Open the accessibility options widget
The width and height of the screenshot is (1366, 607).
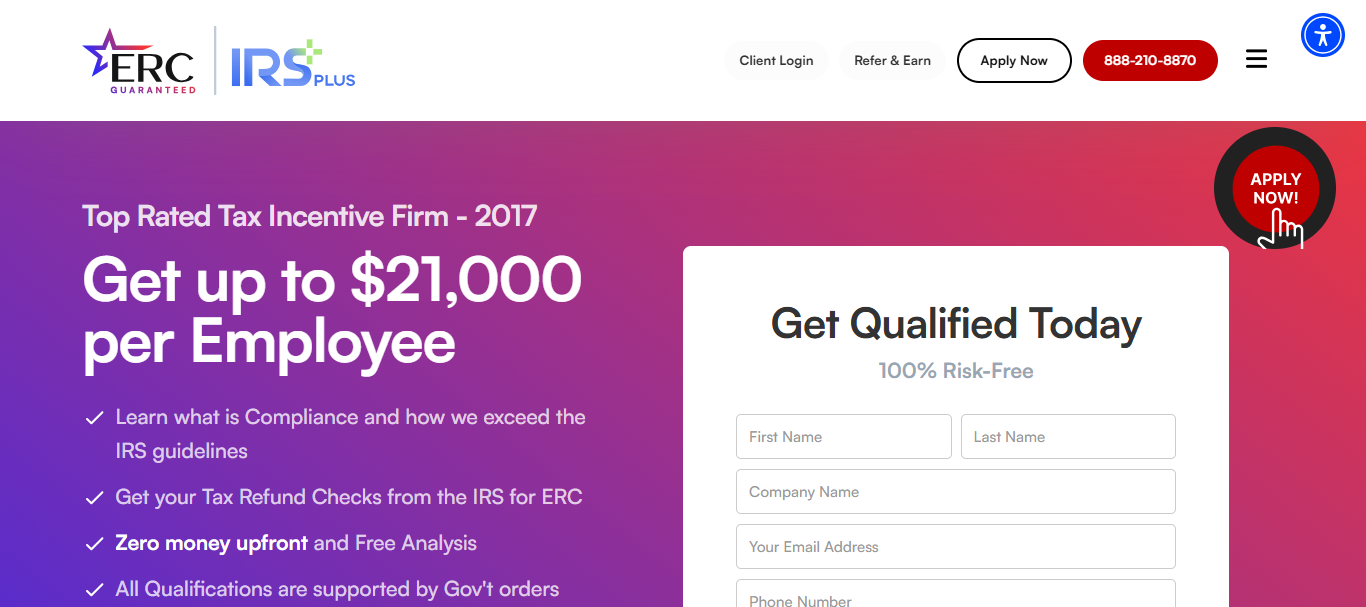tap(1322, 36)
